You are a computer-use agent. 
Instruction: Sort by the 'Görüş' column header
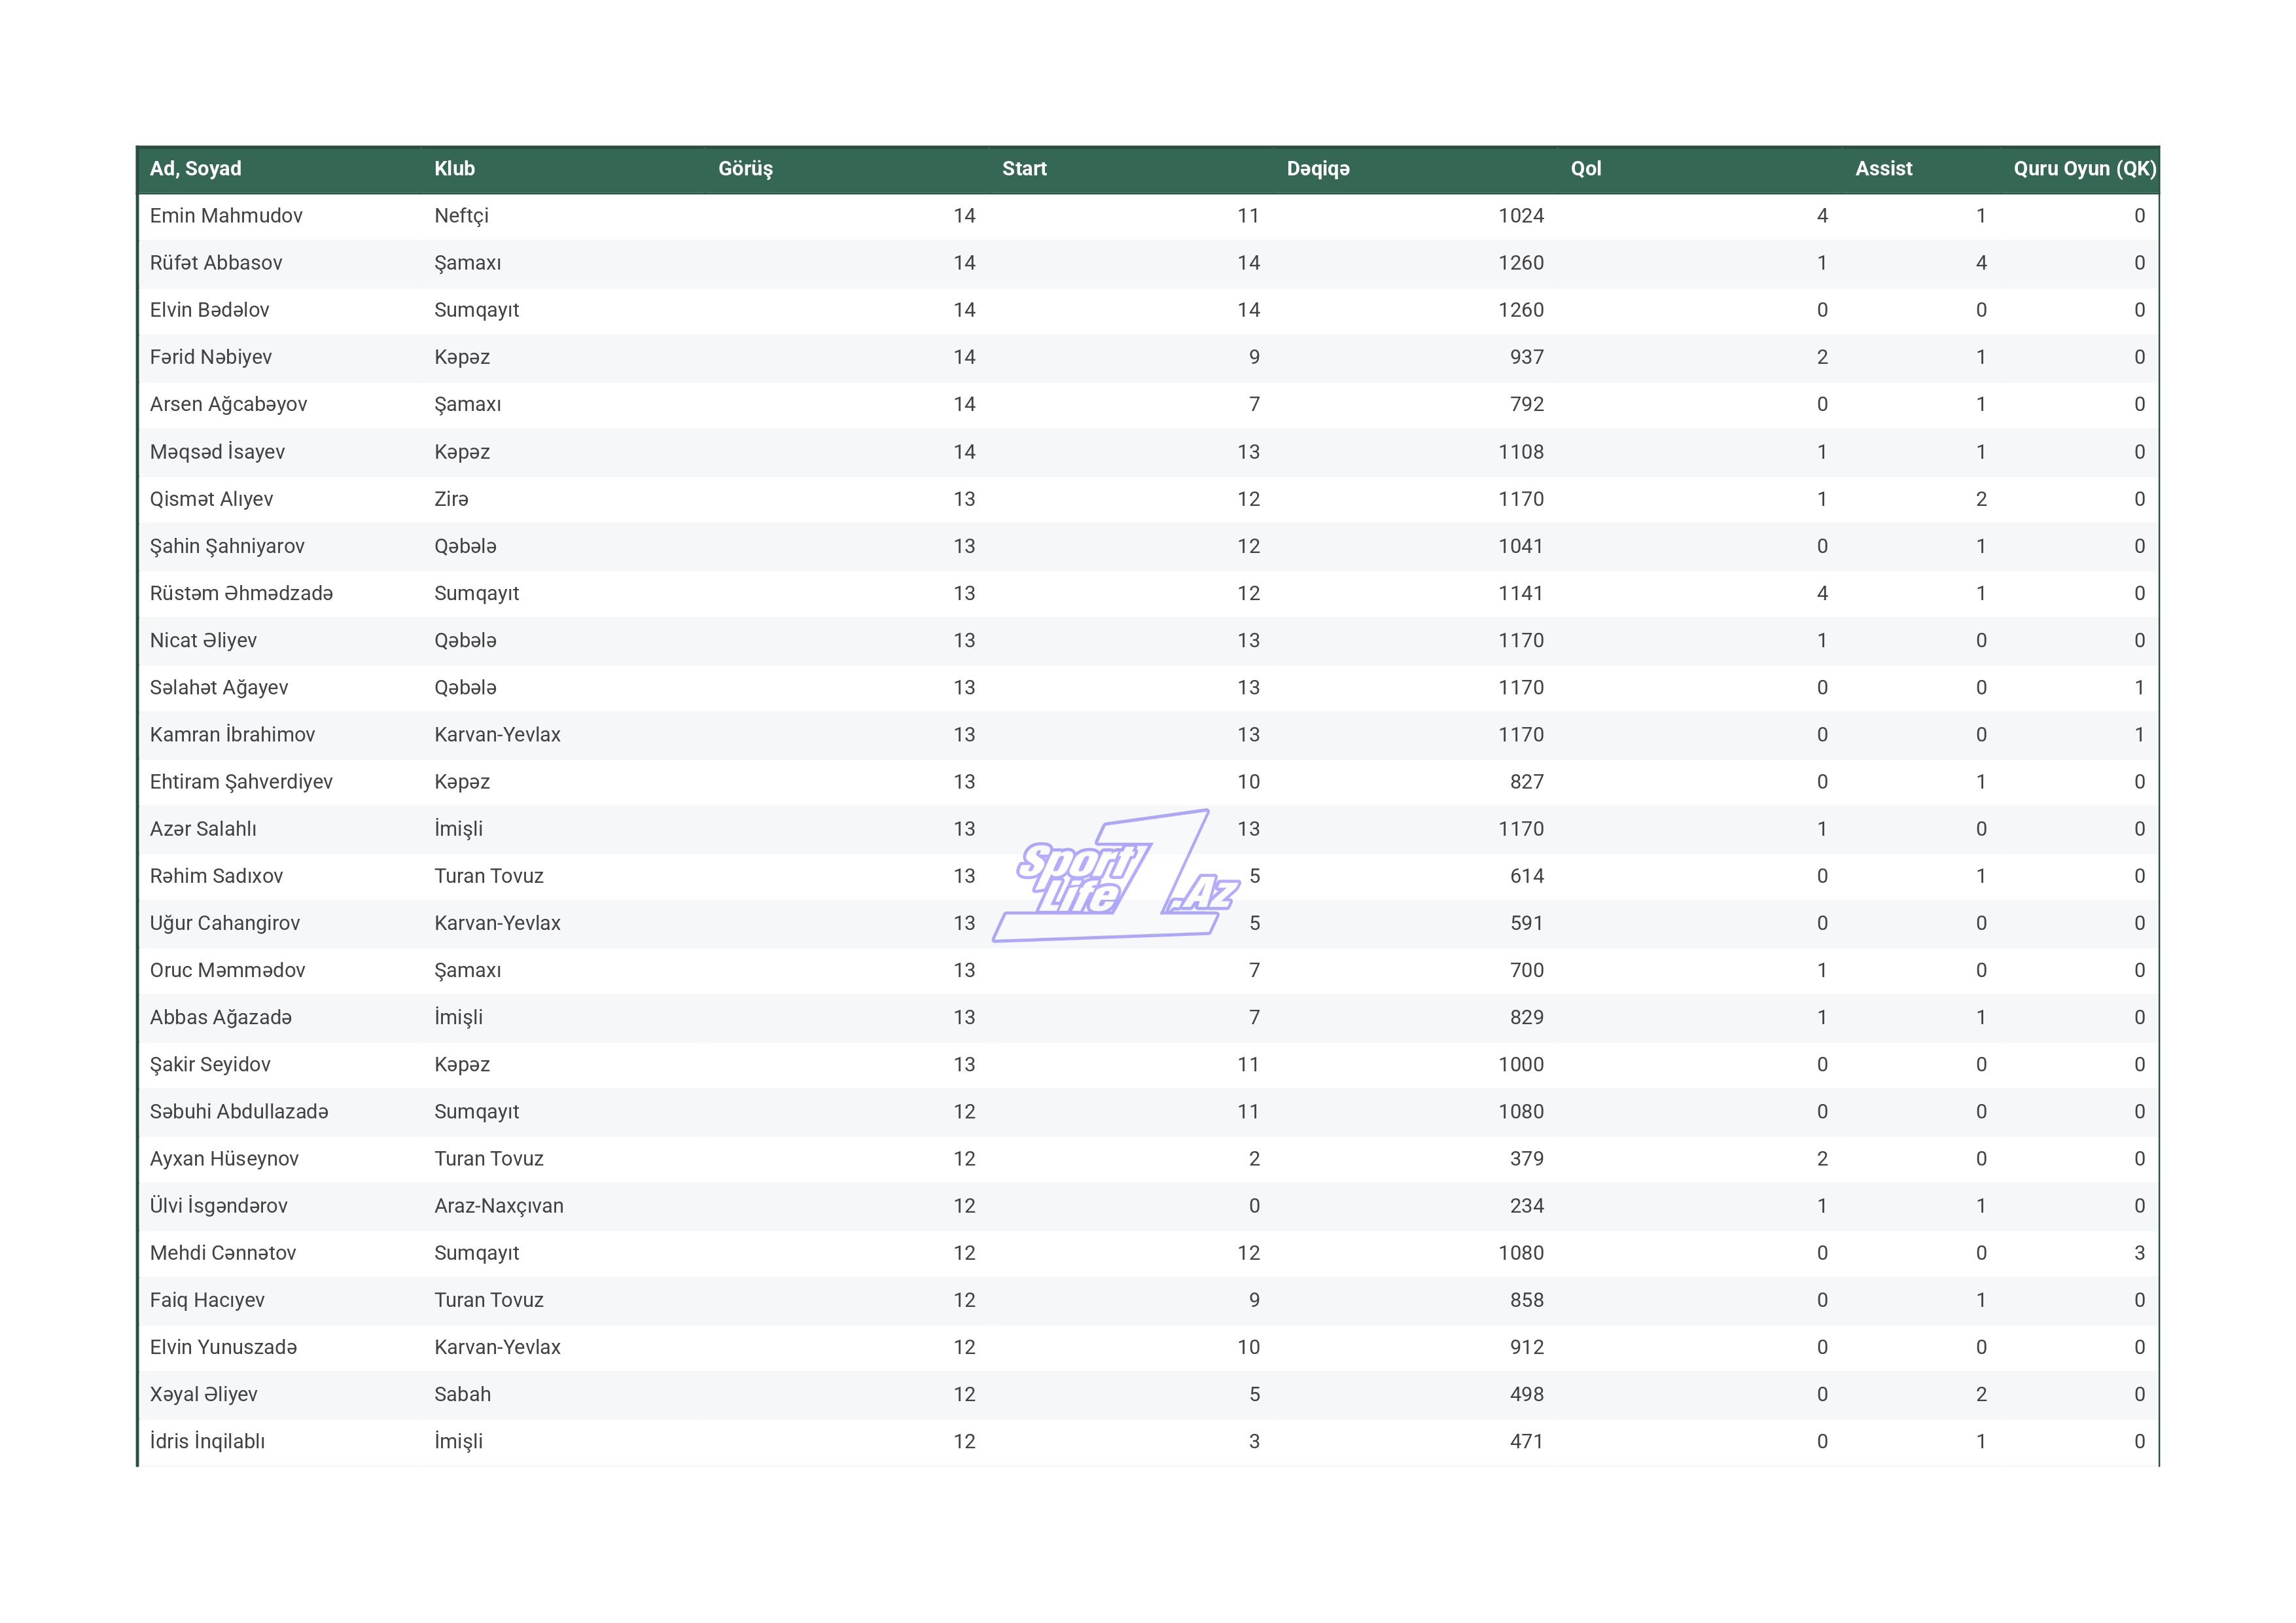tap(745, 169)
